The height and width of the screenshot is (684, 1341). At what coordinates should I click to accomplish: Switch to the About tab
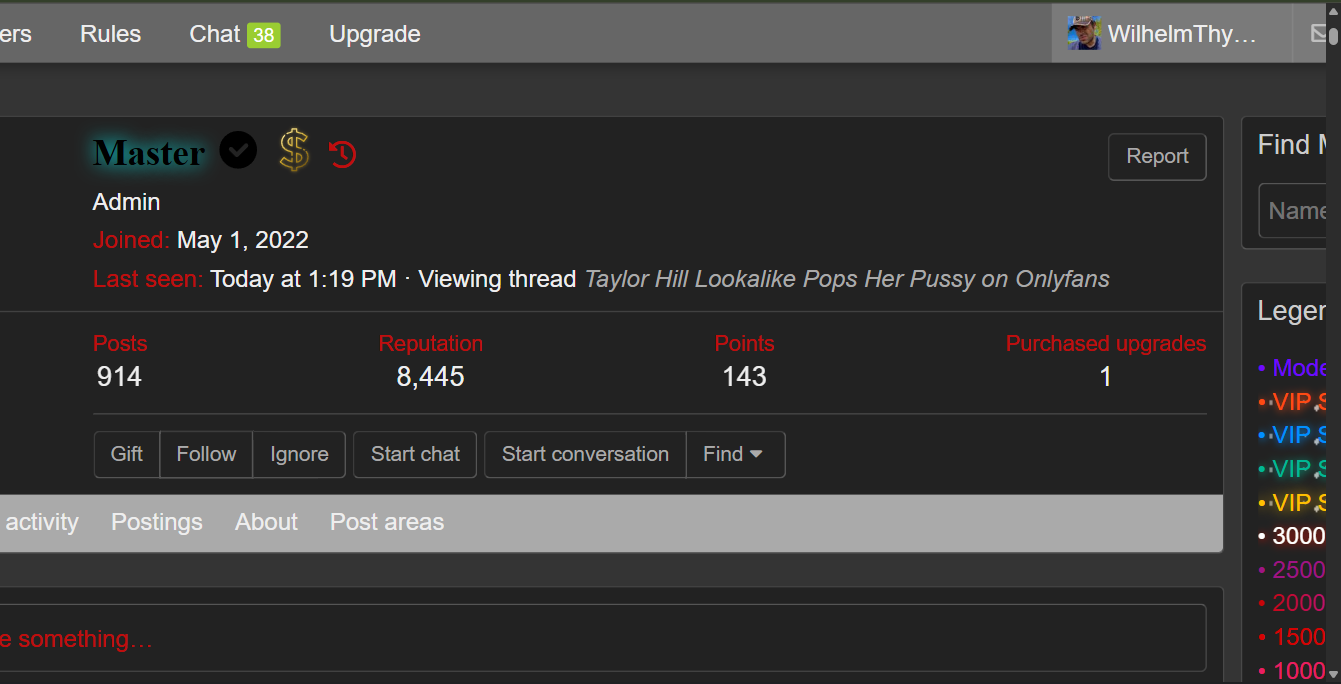(x=266, y=522)
